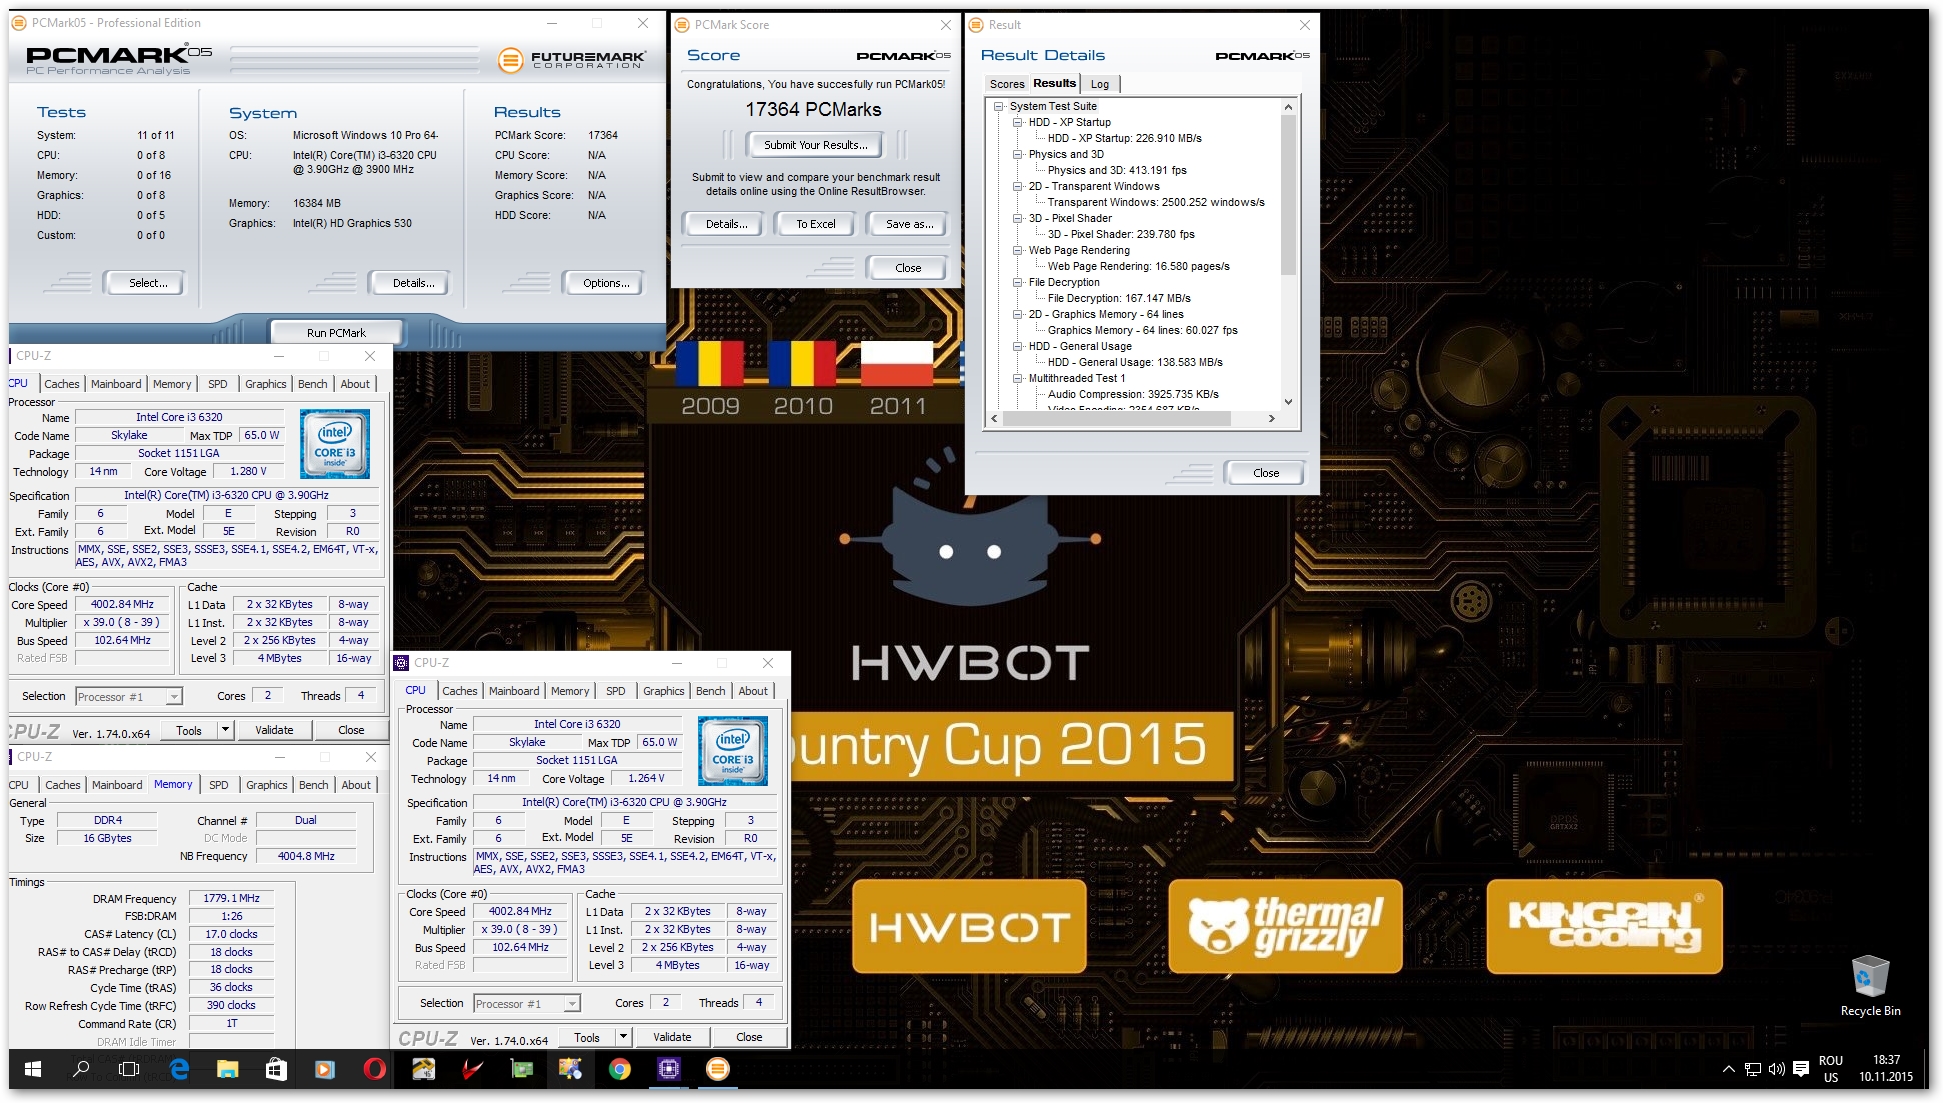Launch Microsoft Edge from the taskbar
1943x1103 pixels.
(179, 1069)
